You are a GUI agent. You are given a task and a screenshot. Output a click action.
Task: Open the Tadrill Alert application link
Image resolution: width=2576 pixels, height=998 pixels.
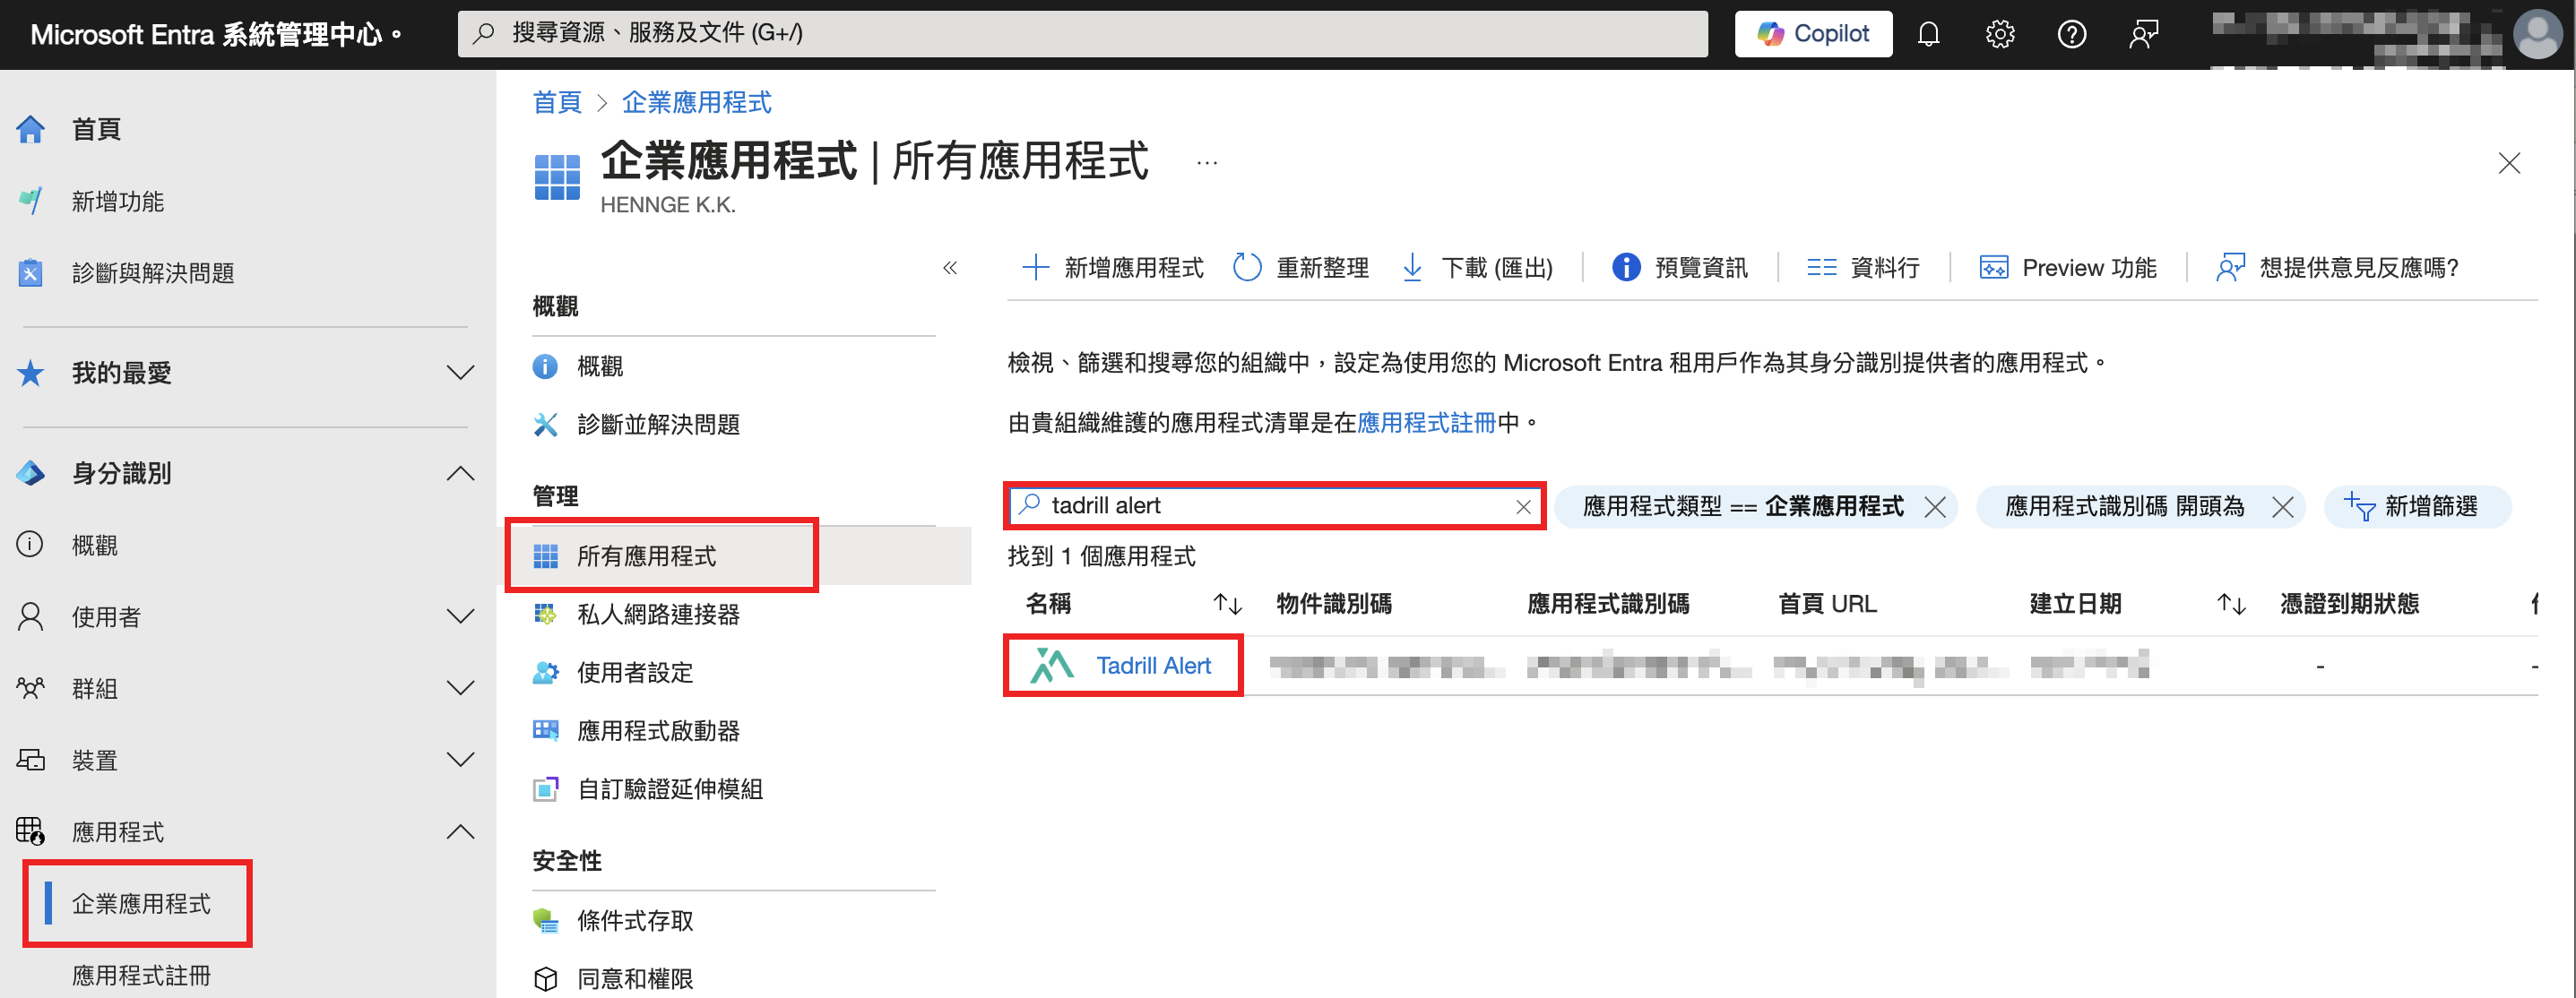tap(1153, 666)
